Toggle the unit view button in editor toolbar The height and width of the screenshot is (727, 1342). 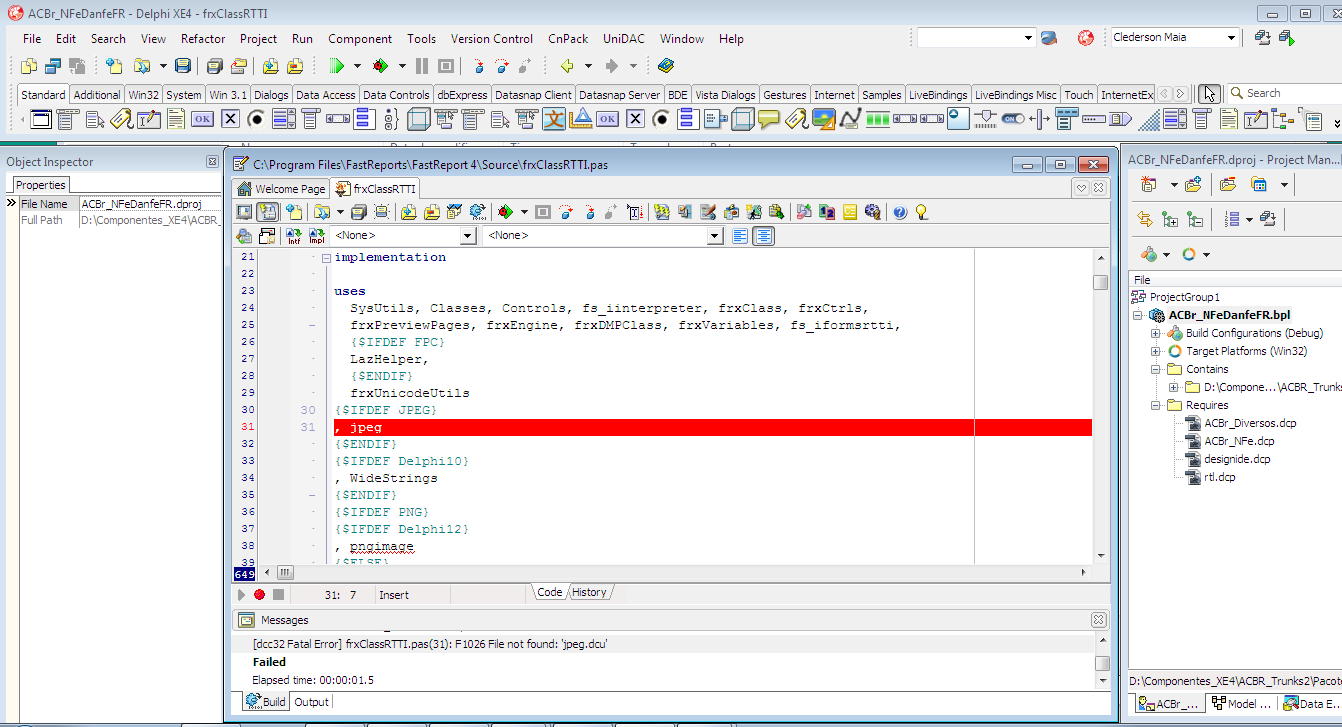(x=267, y=212)
